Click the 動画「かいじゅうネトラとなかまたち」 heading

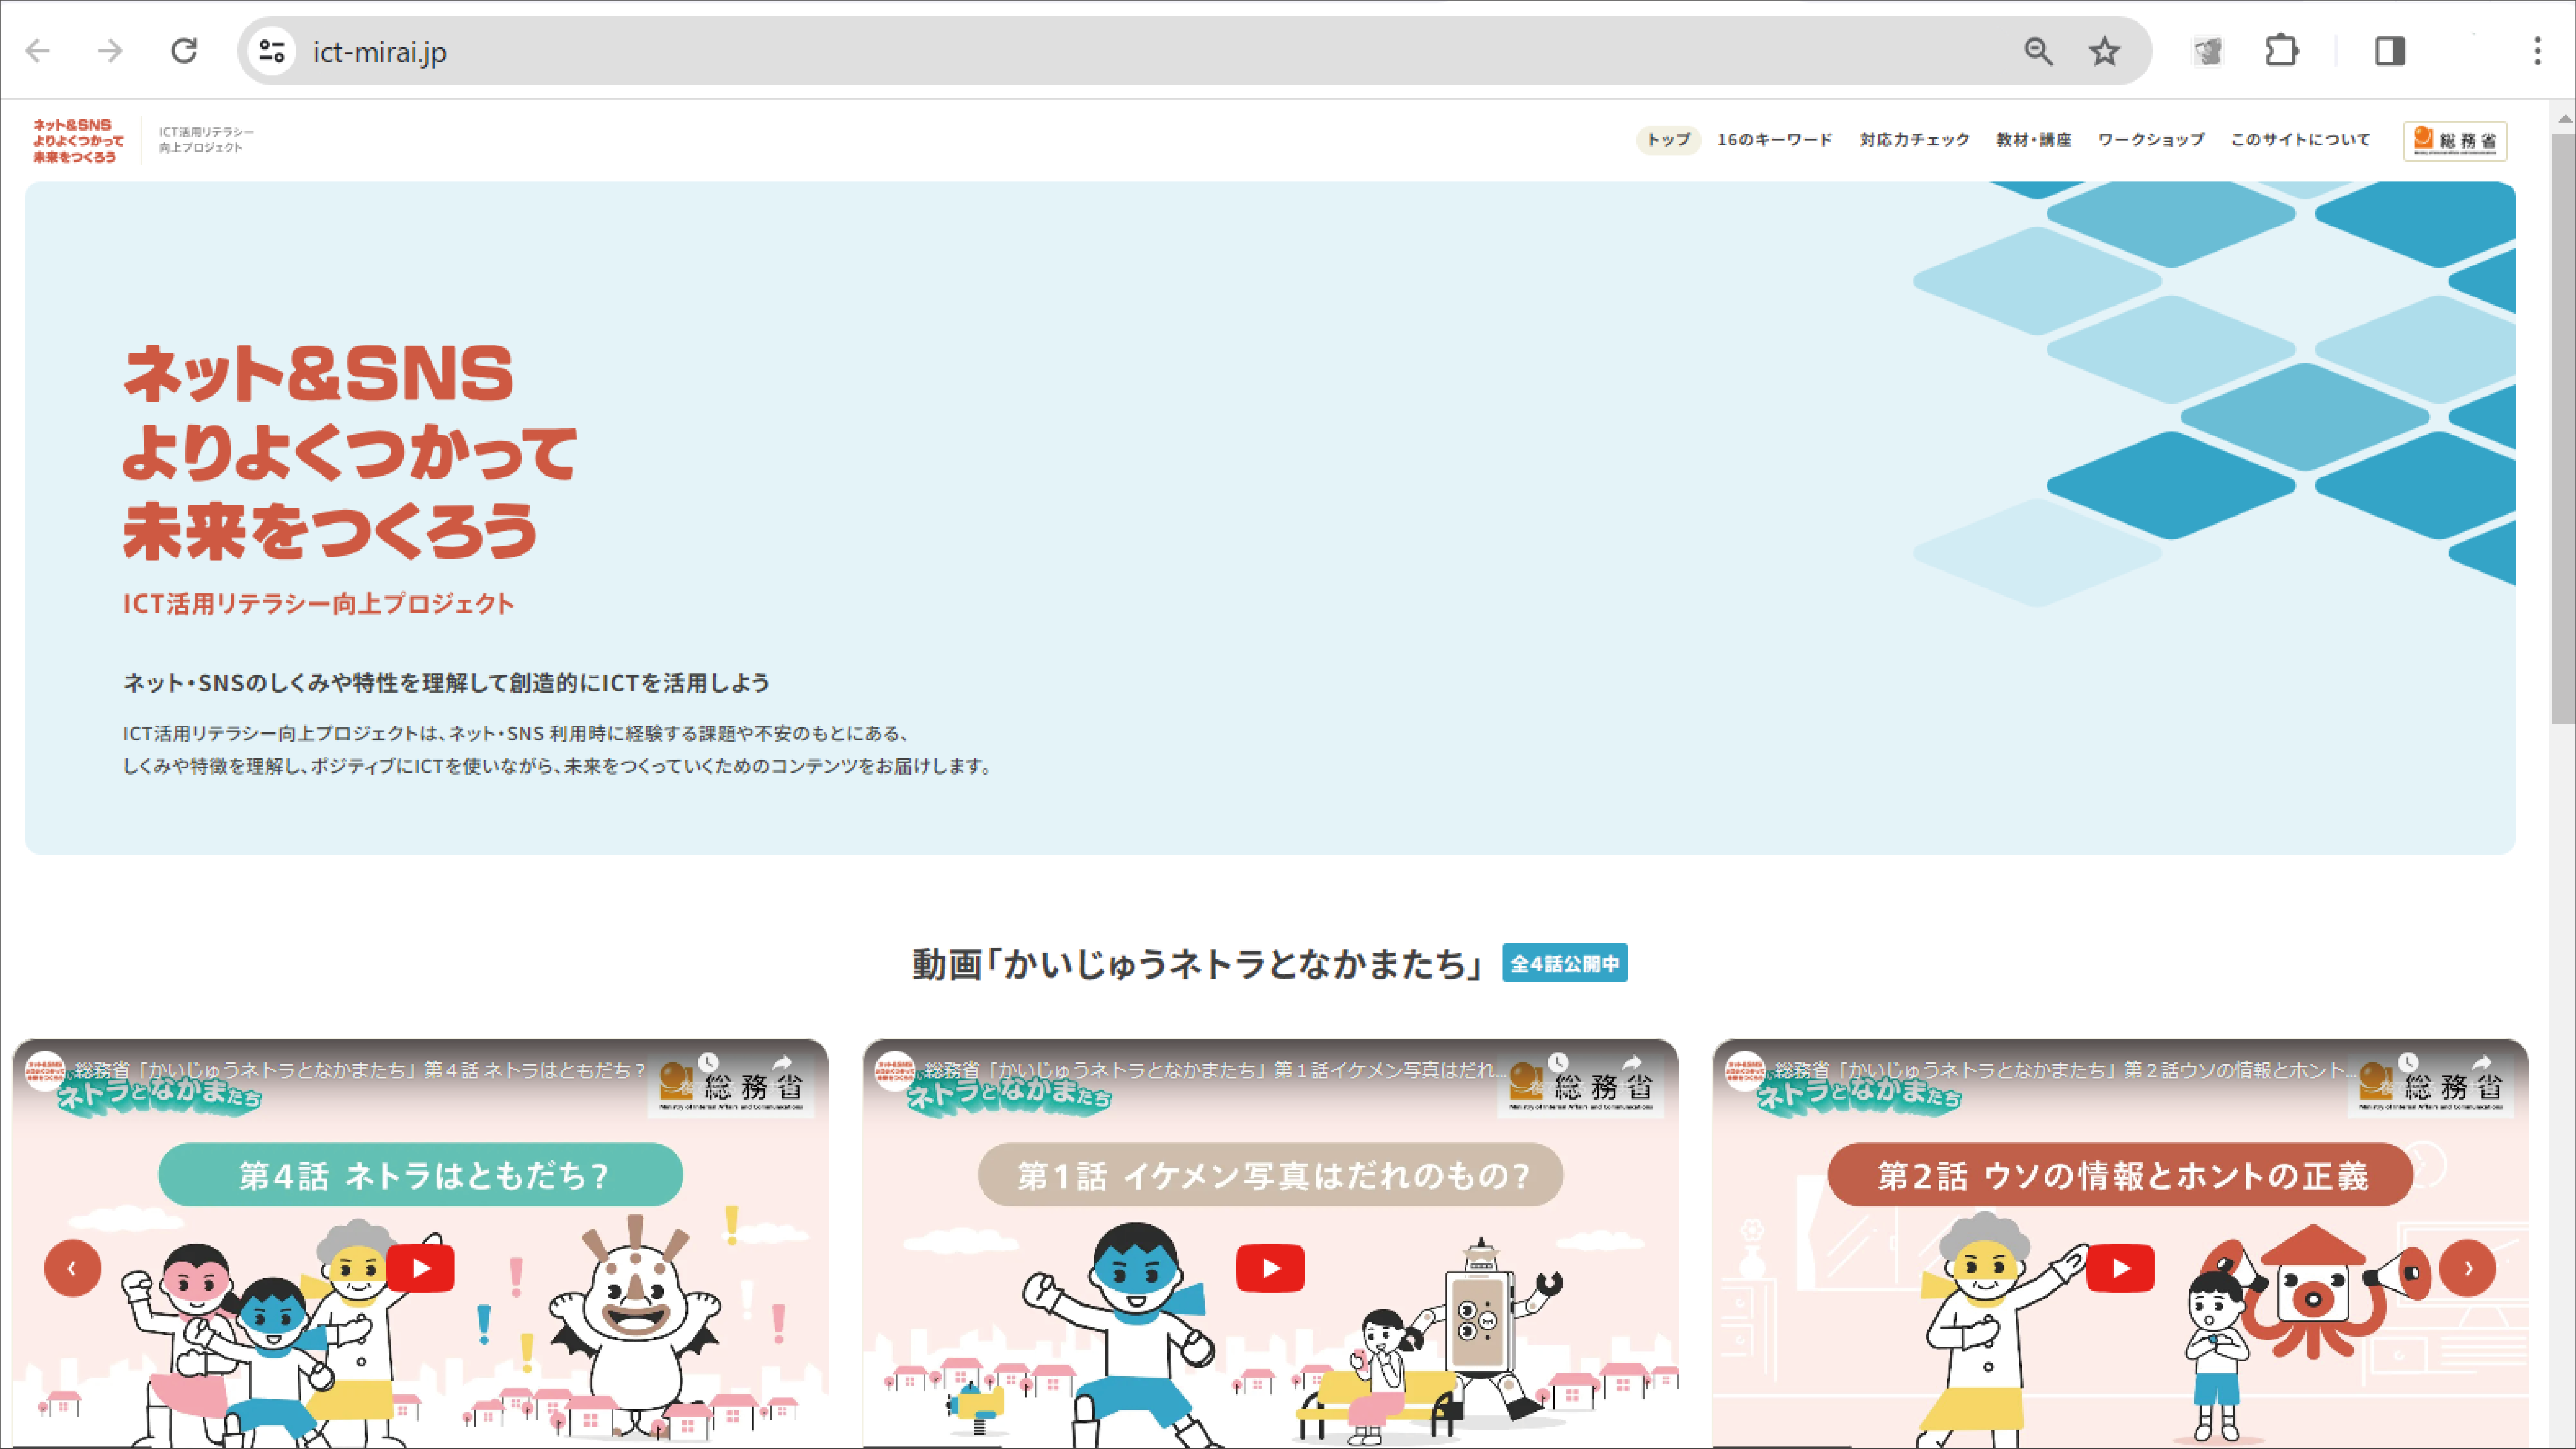point(1198,964)
